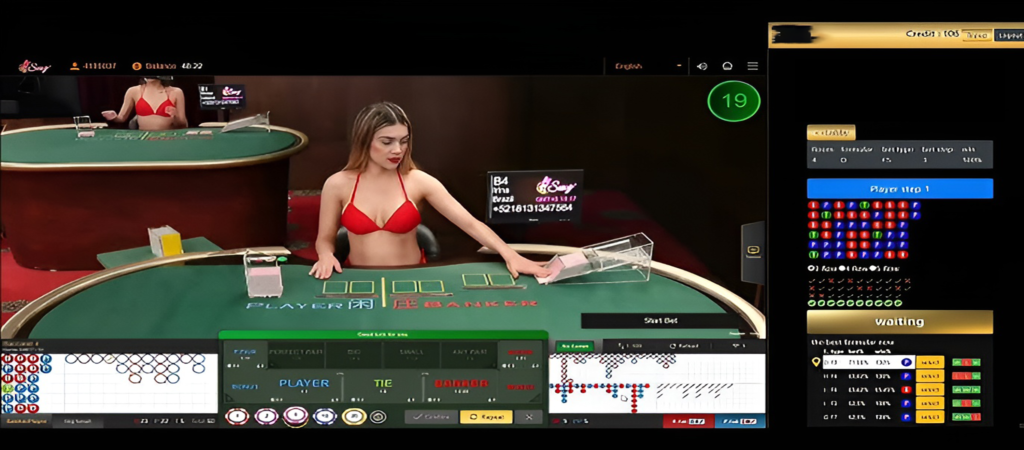Select the red betting chip
The width and height of the screenshot is (1024, 450).
coord(237,417)
